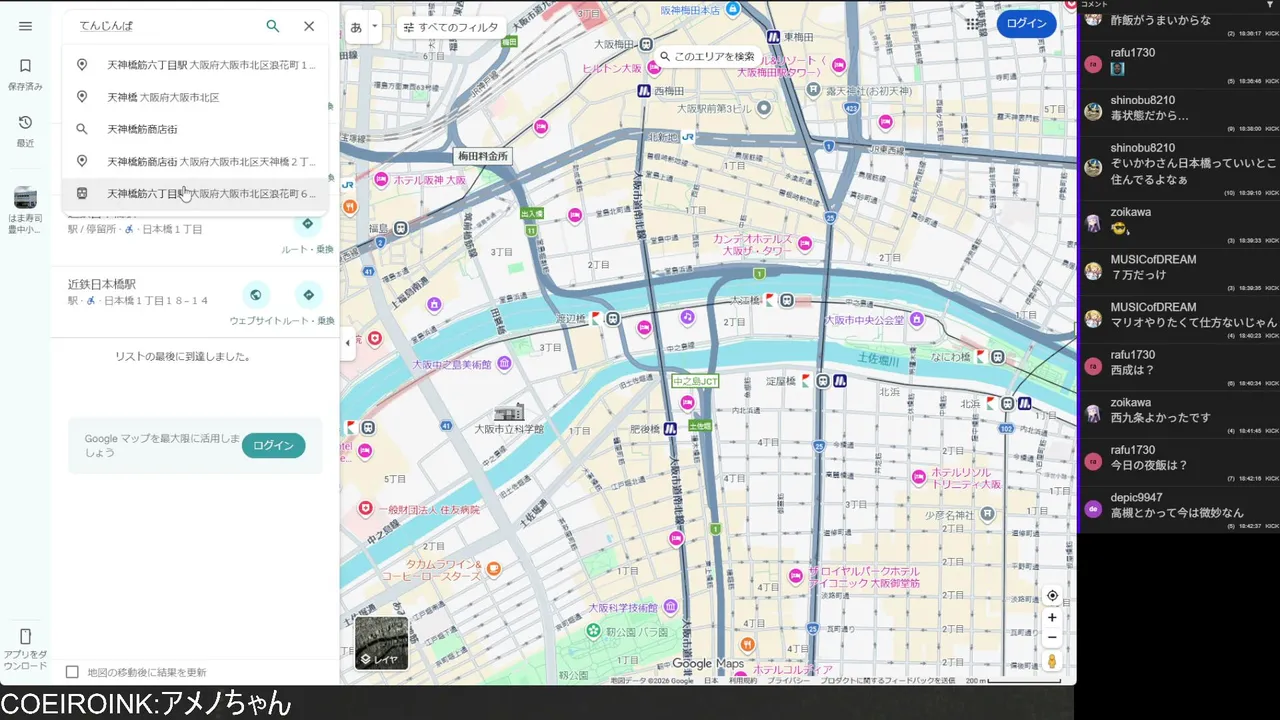1280x720 pixels.
Task: Open website for 近鉄日本橋駅
Action: click(256, 295)
